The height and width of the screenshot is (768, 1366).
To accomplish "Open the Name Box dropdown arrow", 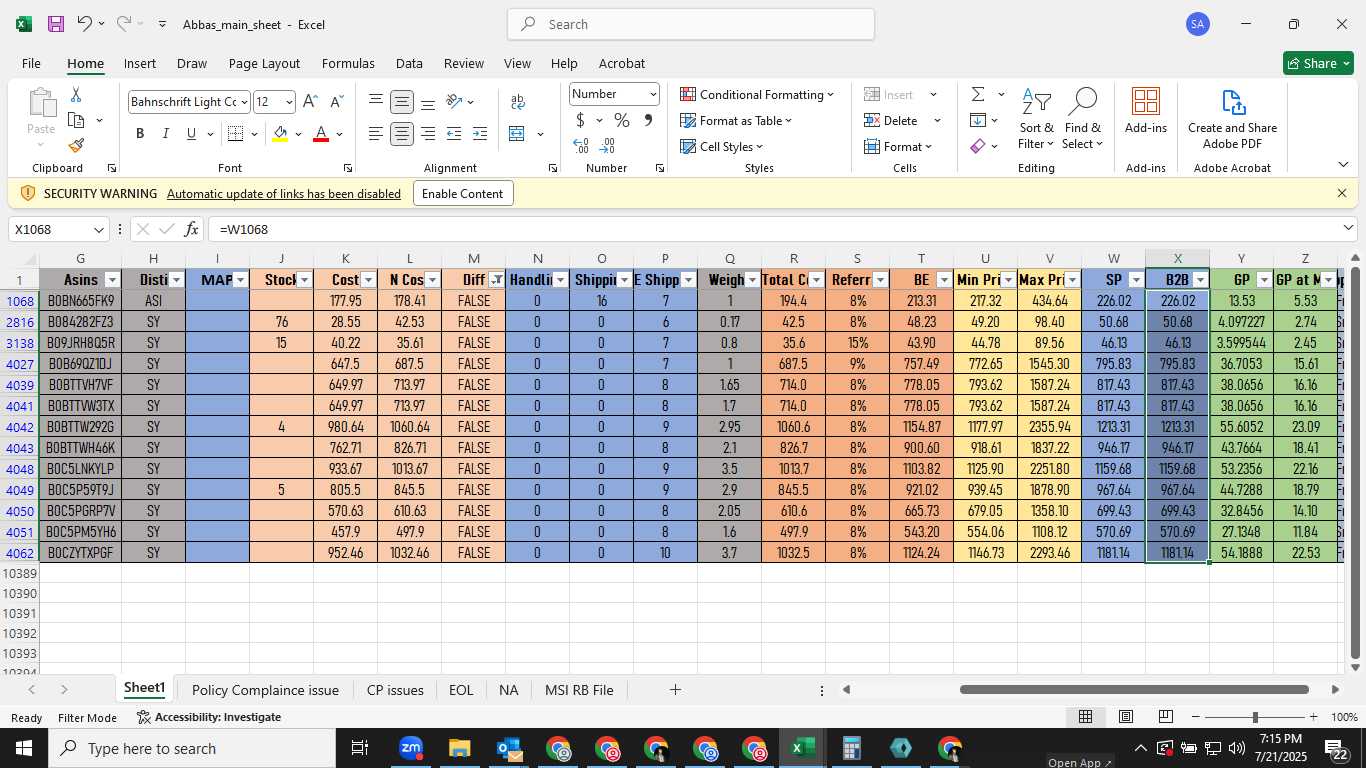I will pyautogui.click(x=98, y=229).
